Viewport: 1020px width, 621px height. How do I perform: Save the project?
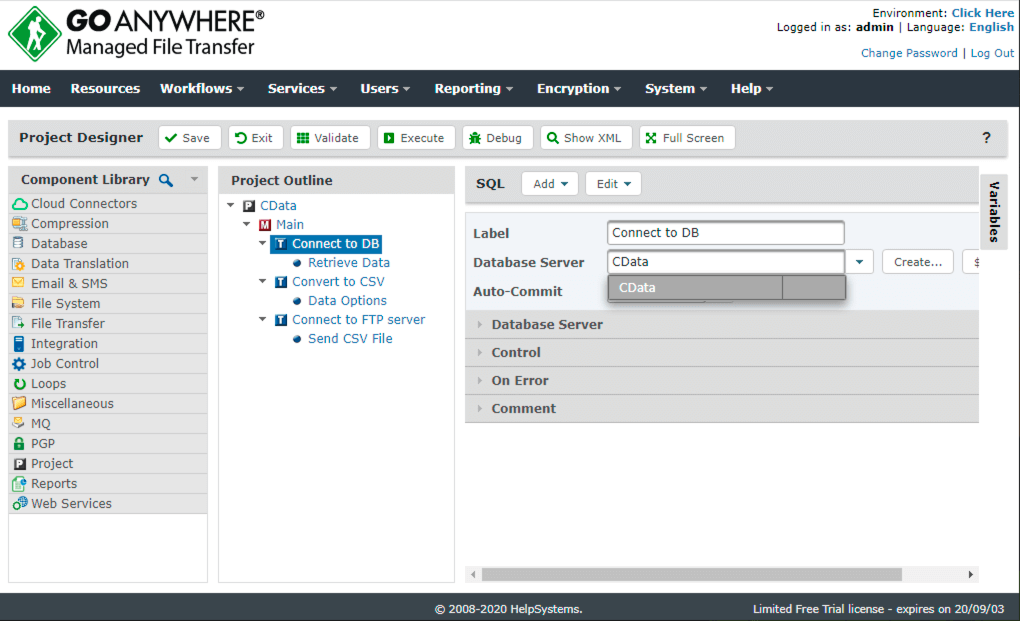(x=189, y=138)
